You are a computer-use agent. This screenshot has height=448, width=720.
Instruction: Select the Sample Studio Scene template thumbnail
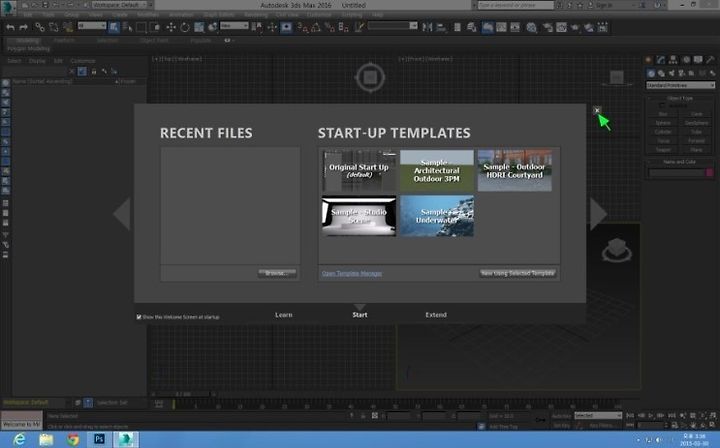359,216
